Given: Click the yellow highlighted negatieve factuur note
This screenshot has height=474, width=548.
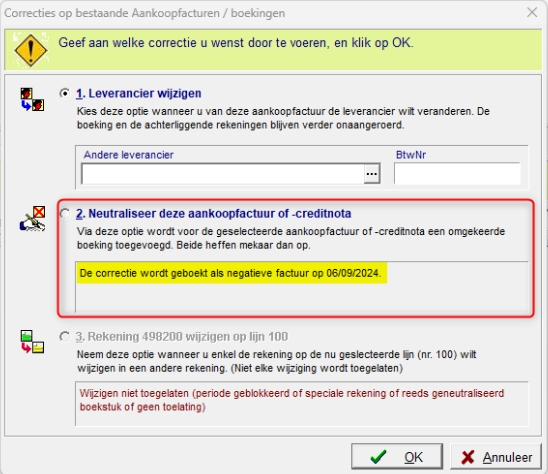Looking at the screenshot, I should [x=232, y=273].
